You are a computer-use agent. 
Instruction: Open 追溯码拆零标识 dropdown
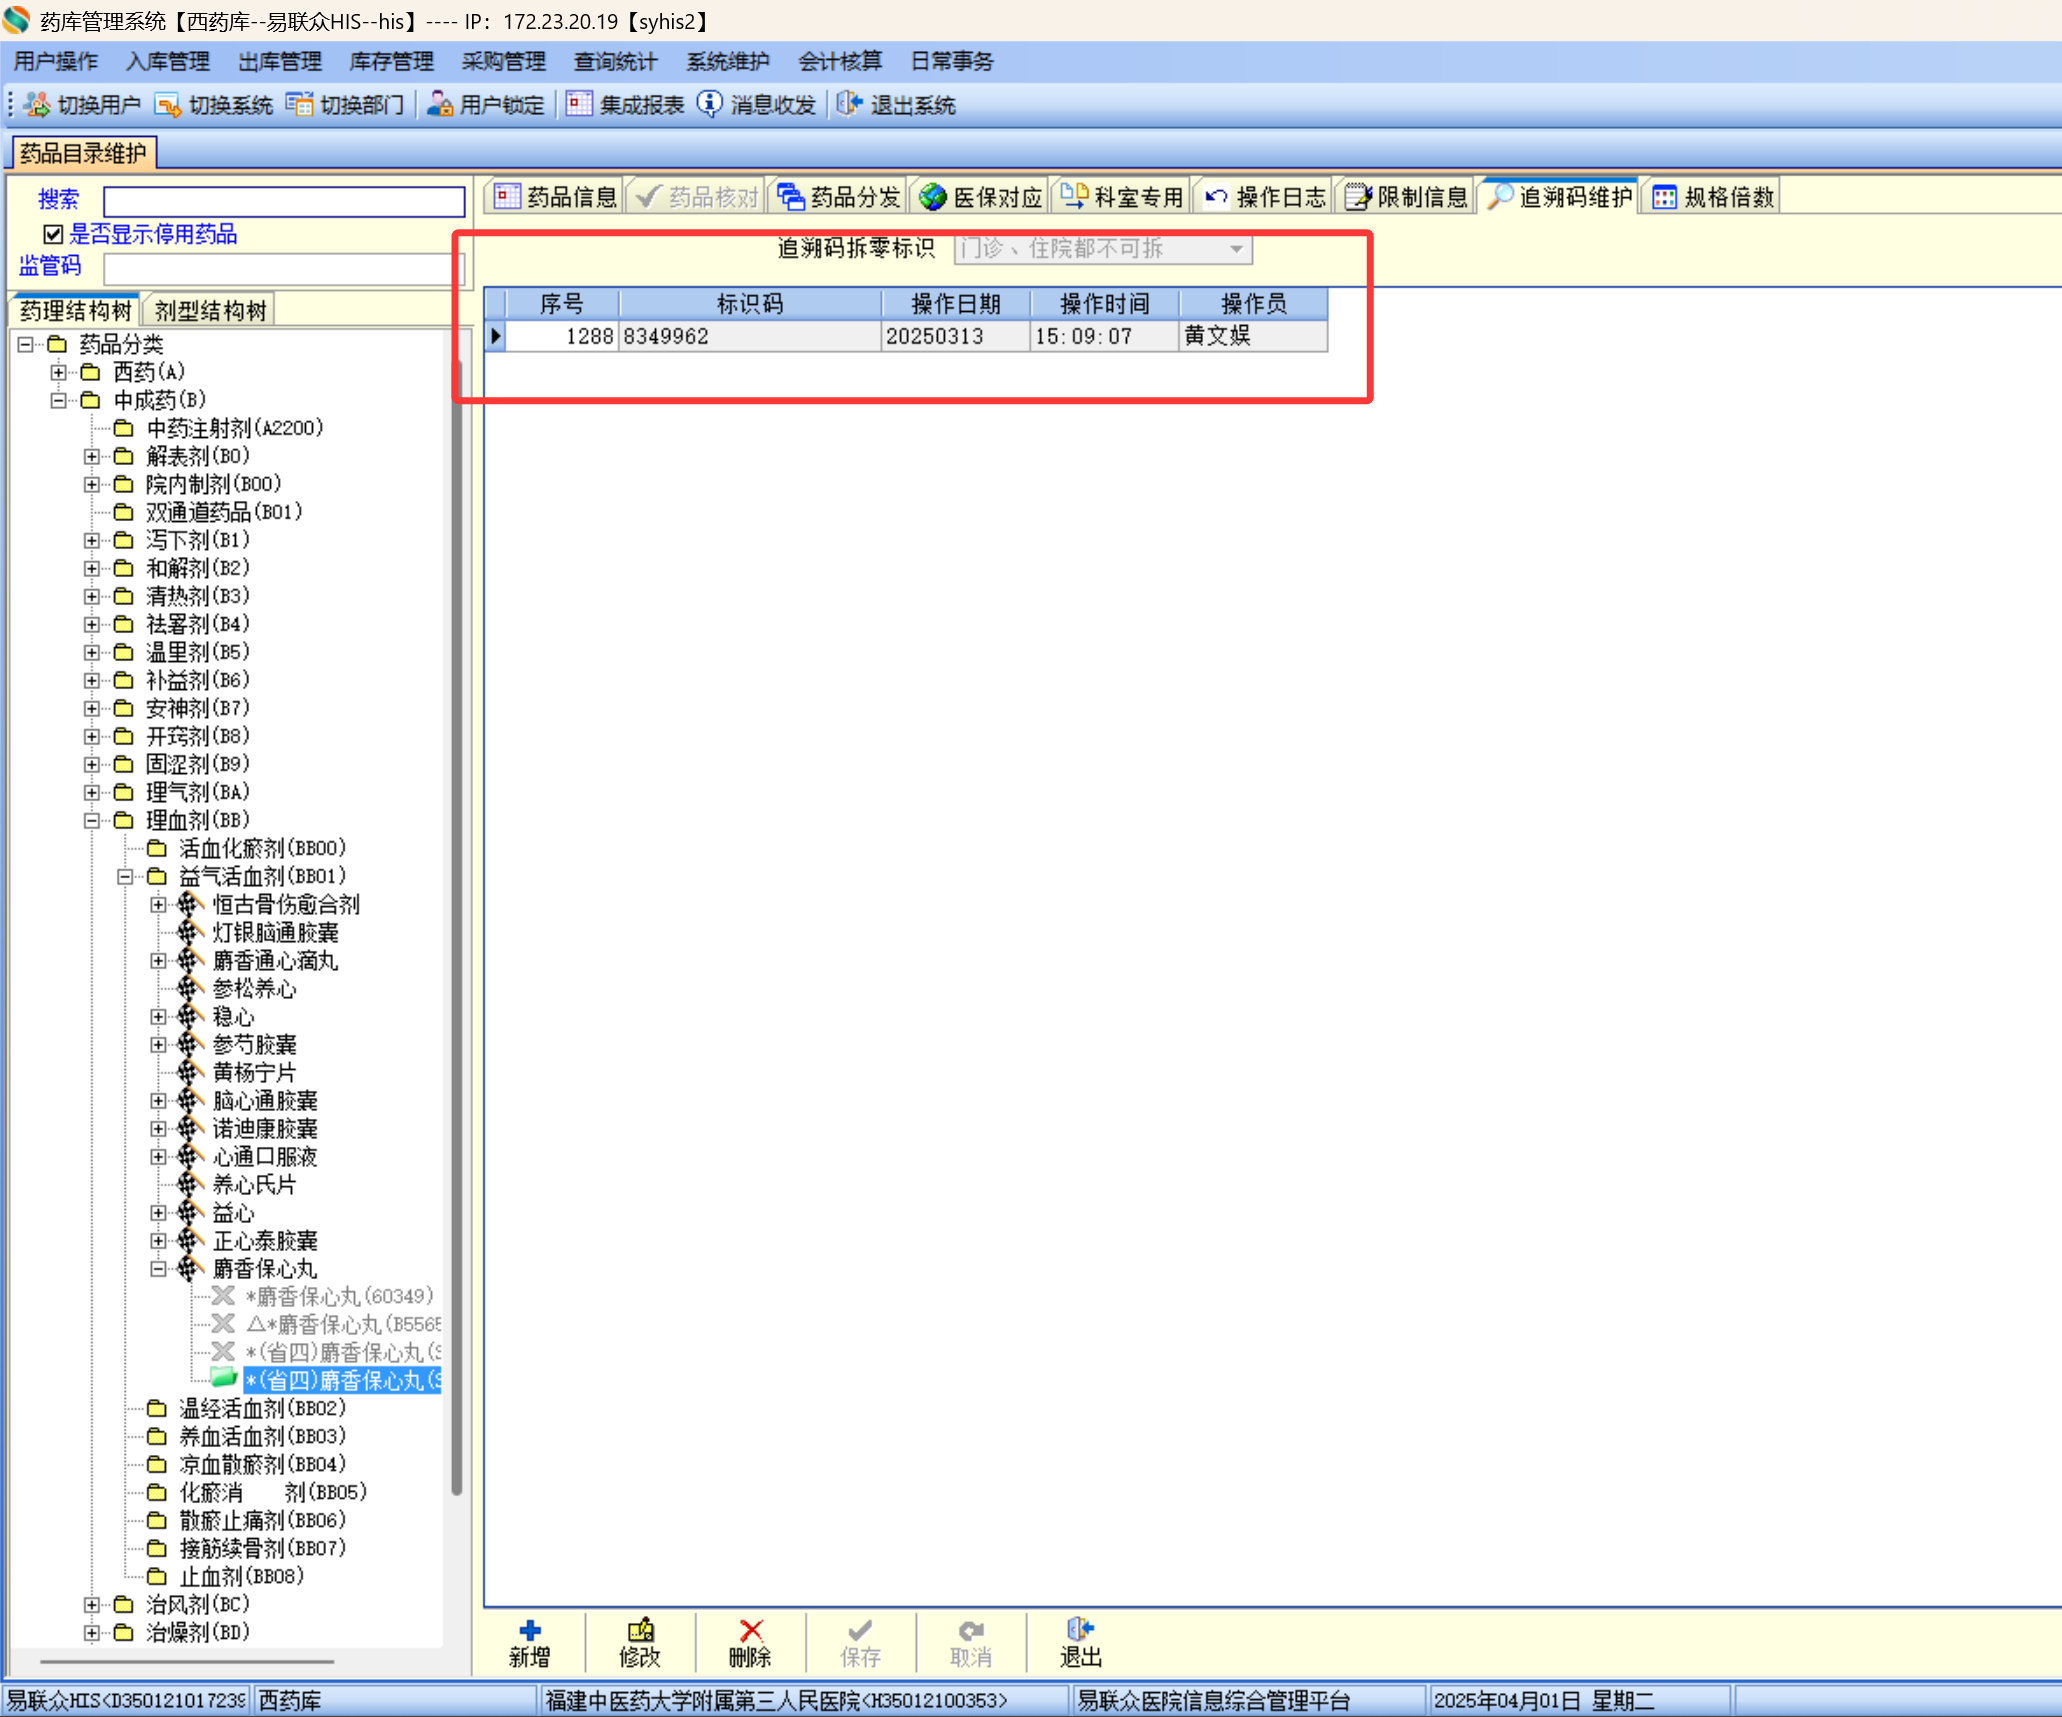click(x=1236, y=249)
